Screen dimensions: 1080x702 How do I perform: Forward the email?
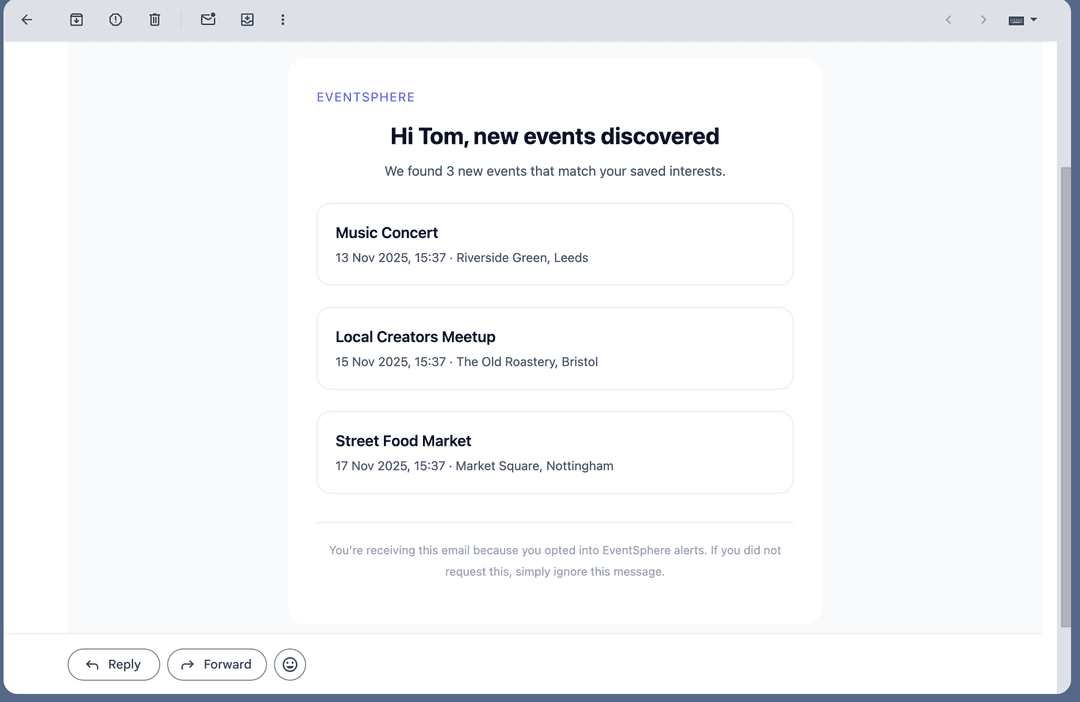(x=216, y=664)
